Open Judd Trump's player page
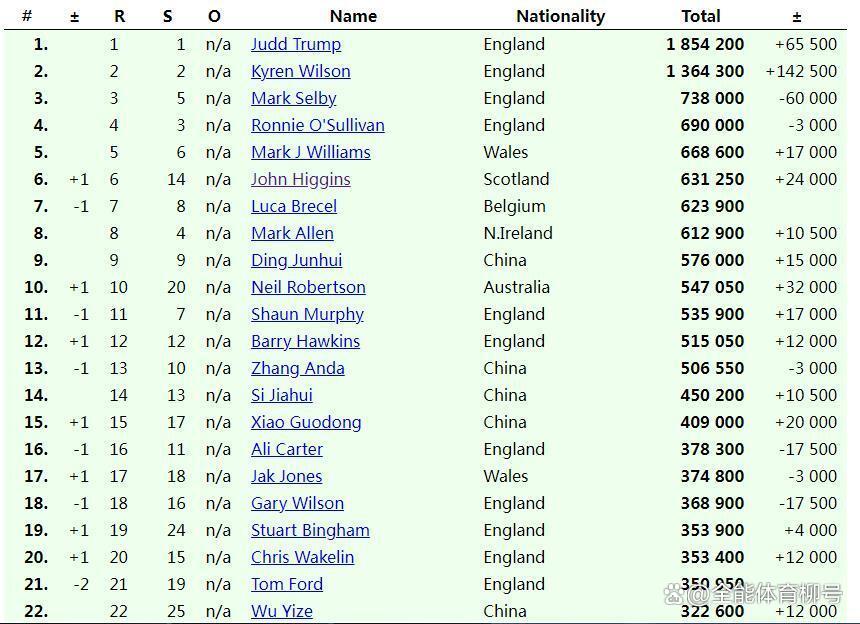Image resolution: width=860 pixels, height=624 pixels. point(295,44)
